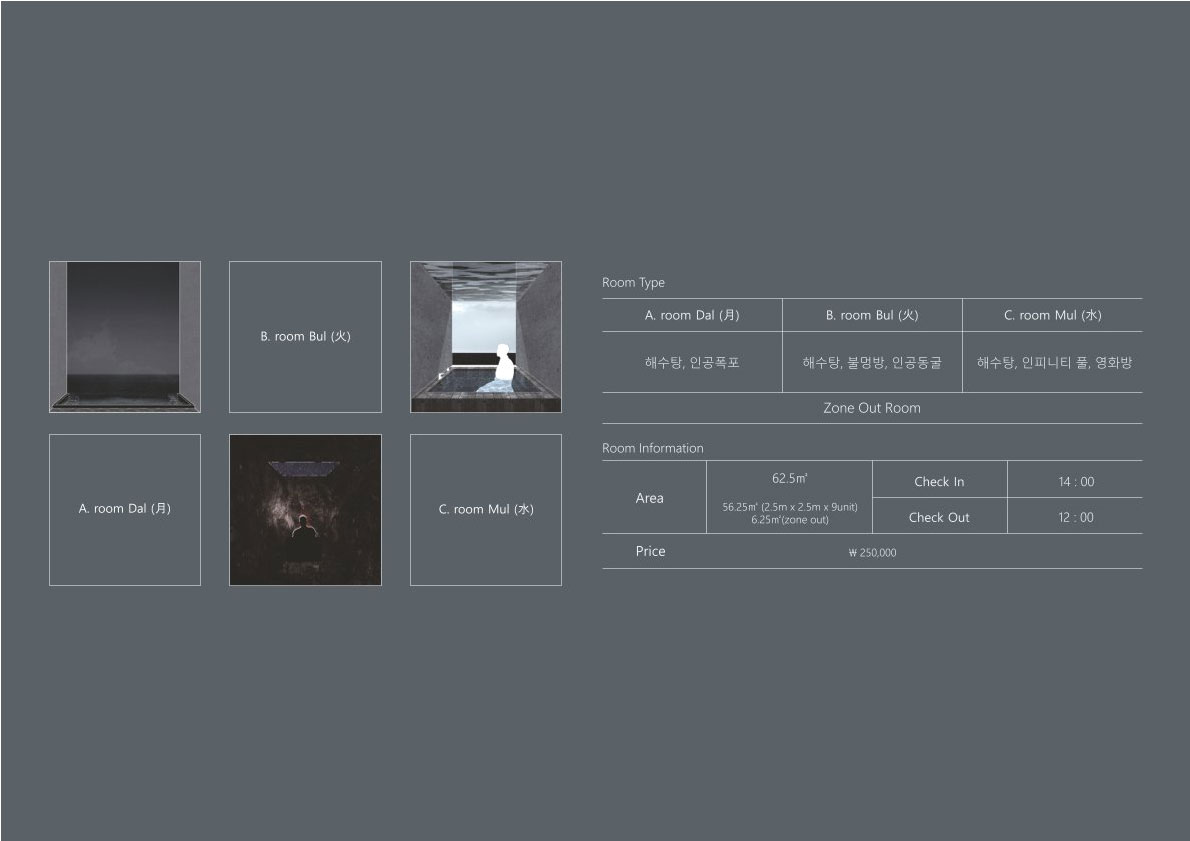
Task: Click the Zone Out Room row
Action: [872, 408]
